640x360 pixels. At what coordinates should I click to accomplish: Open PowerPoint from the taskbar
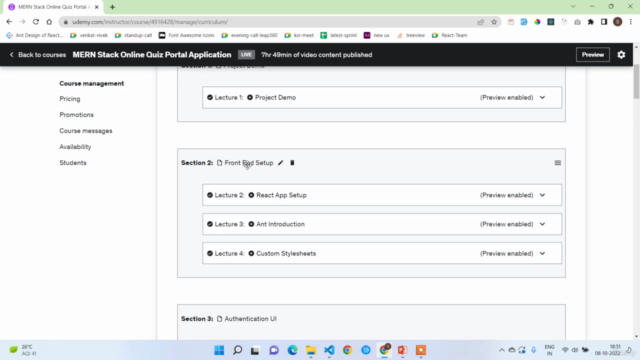[x=402, y=350]
